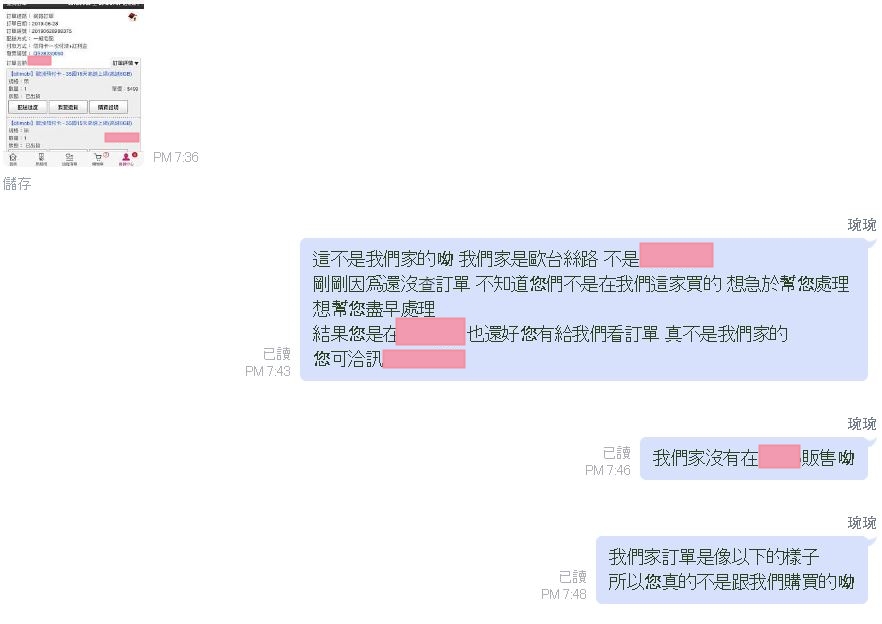Viewport: 882px width, 624px height.
Task: Select the pink member center icon
Action: tap(127, 159)
